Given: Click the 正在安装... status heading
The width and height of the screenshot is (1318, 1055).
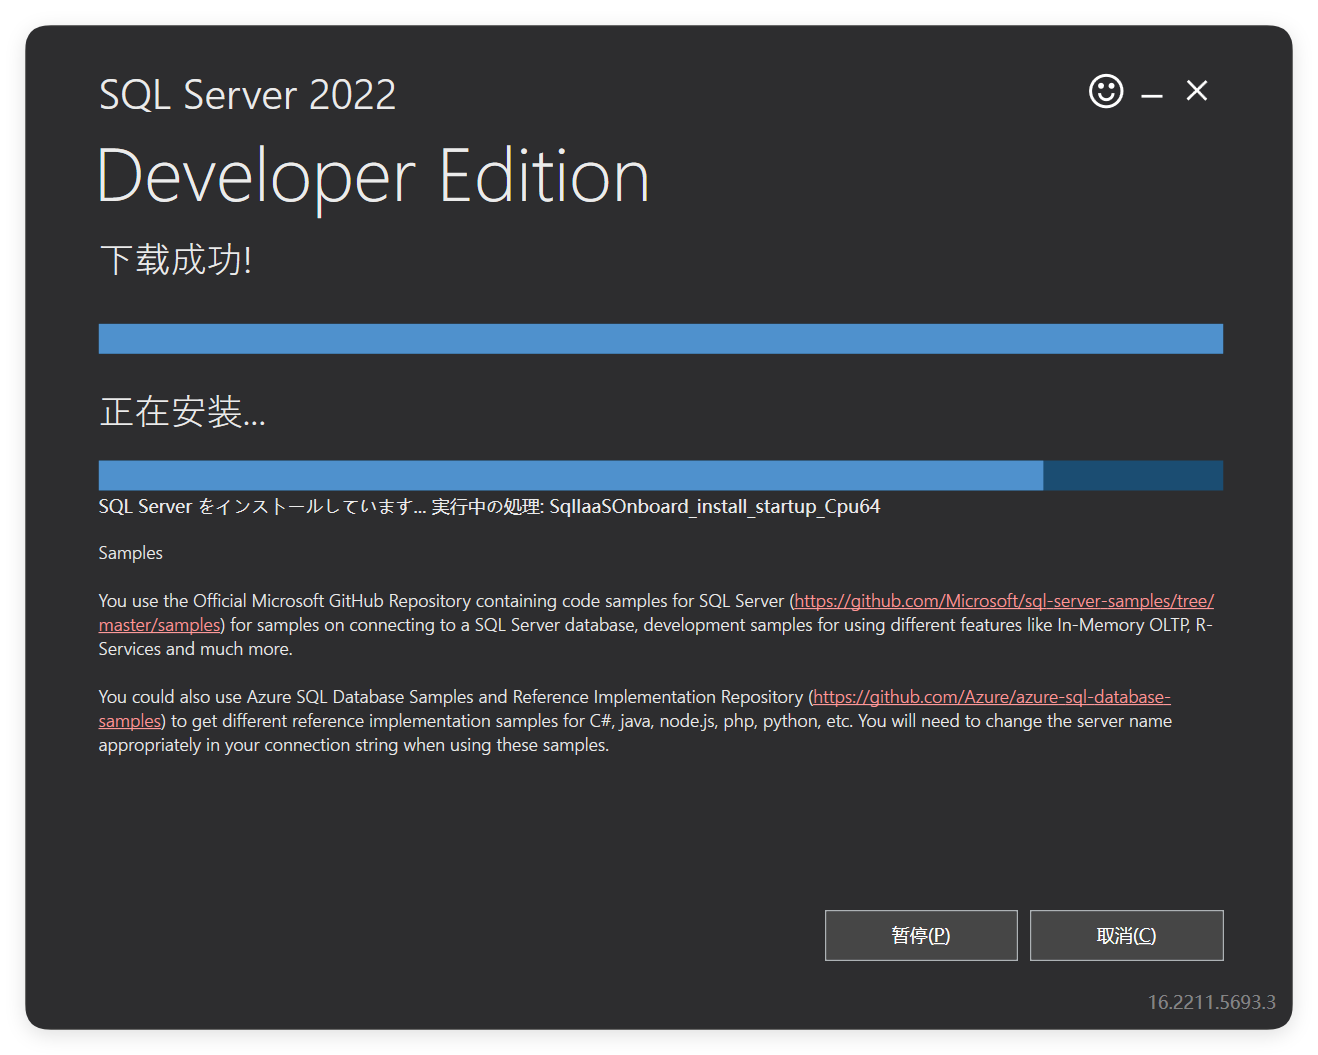Looking at the screenshot, I should (x=182, y=412).
